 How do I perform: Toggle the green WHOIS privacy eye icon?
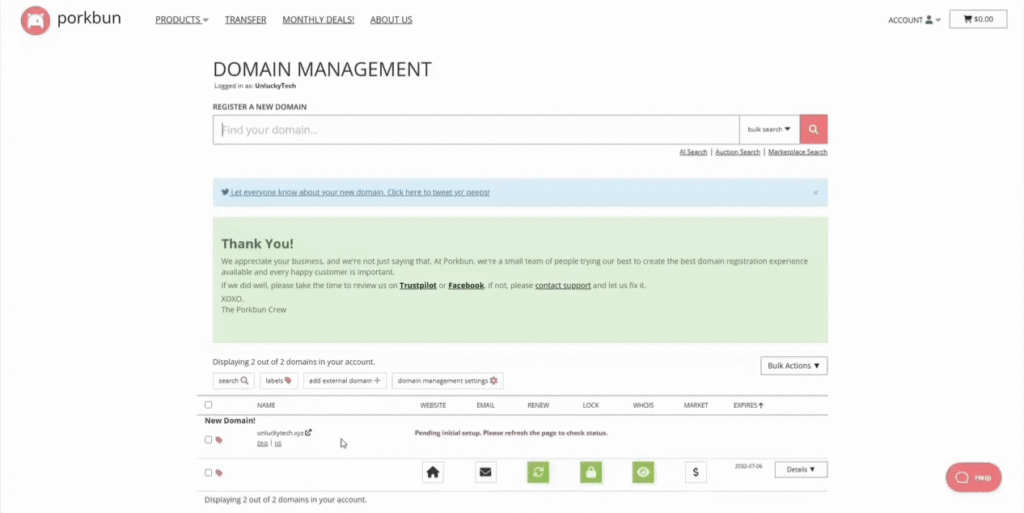pos(643,472)
